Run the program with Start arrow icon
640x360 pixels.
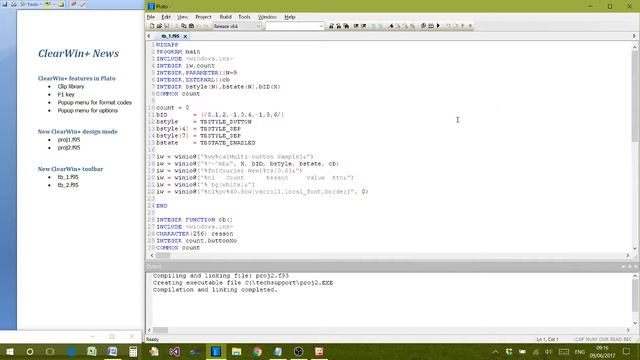click(x=438, y=26)
